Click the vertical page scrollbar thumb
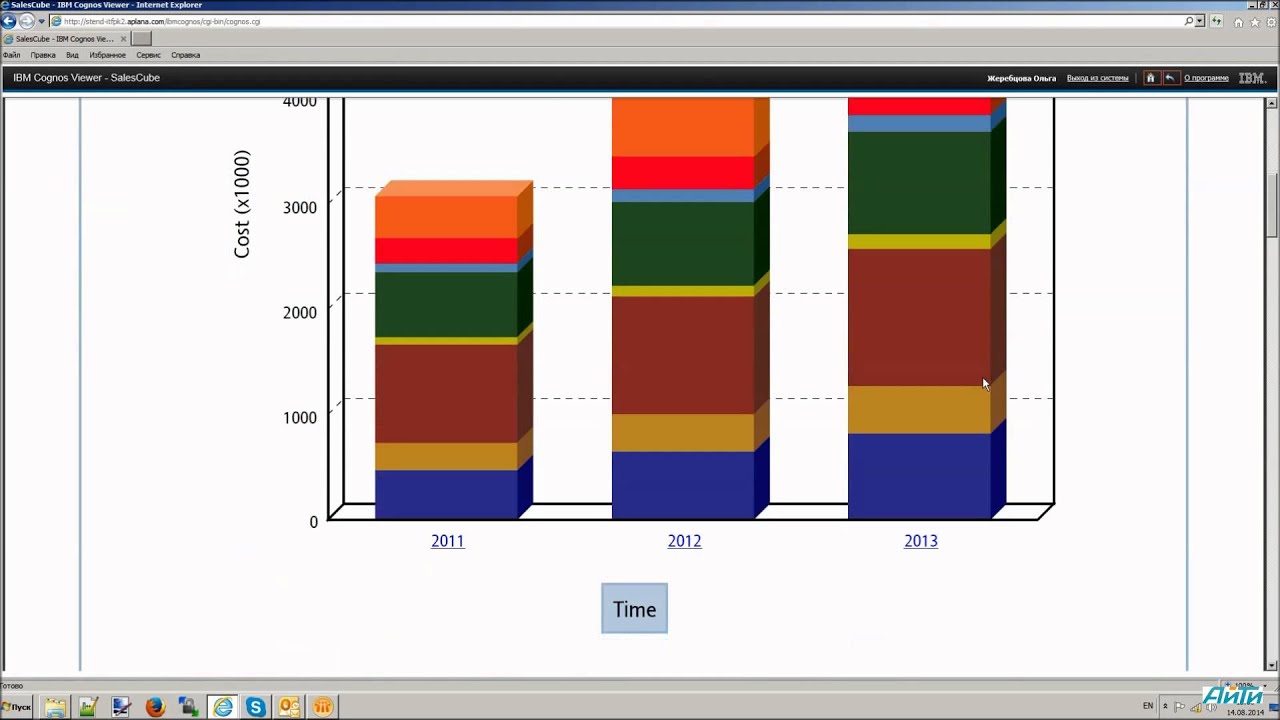This screenshot has height=720, width=1280. tap(1272, 205)
